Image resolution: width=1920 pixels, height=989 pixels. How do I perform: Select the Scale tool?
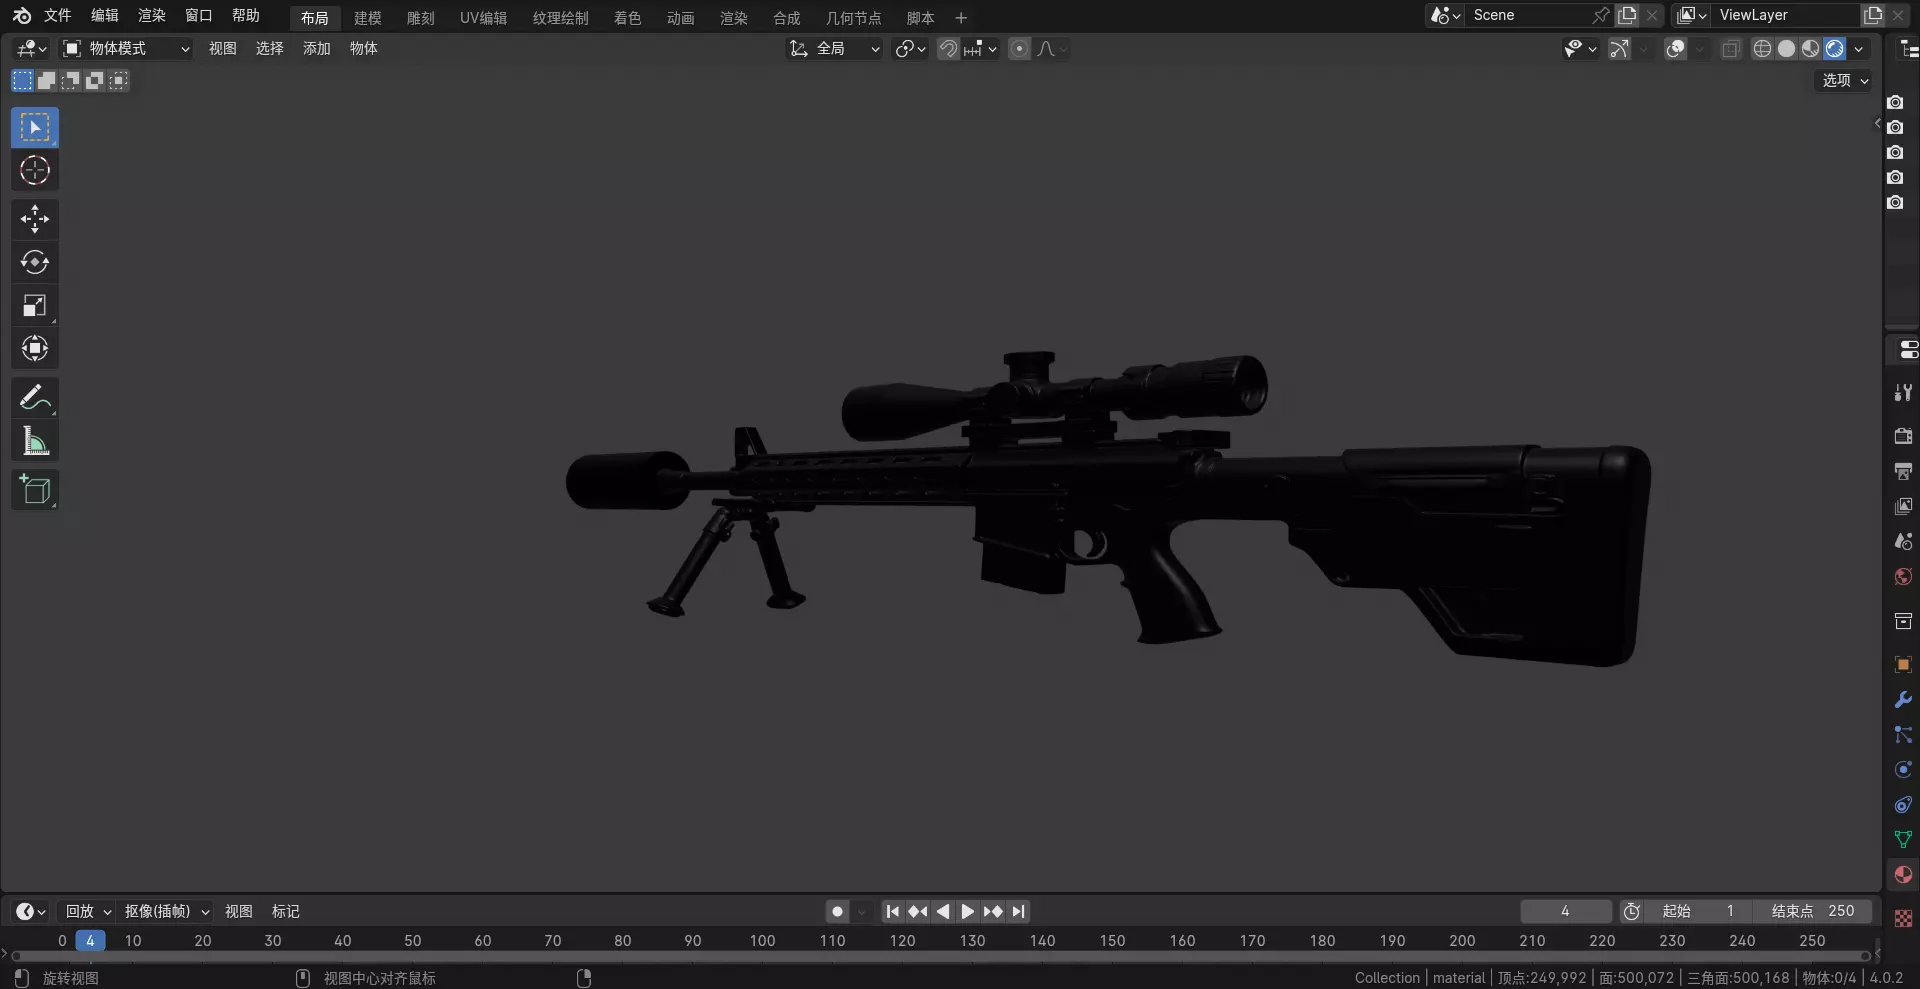(x=35, y=305)
